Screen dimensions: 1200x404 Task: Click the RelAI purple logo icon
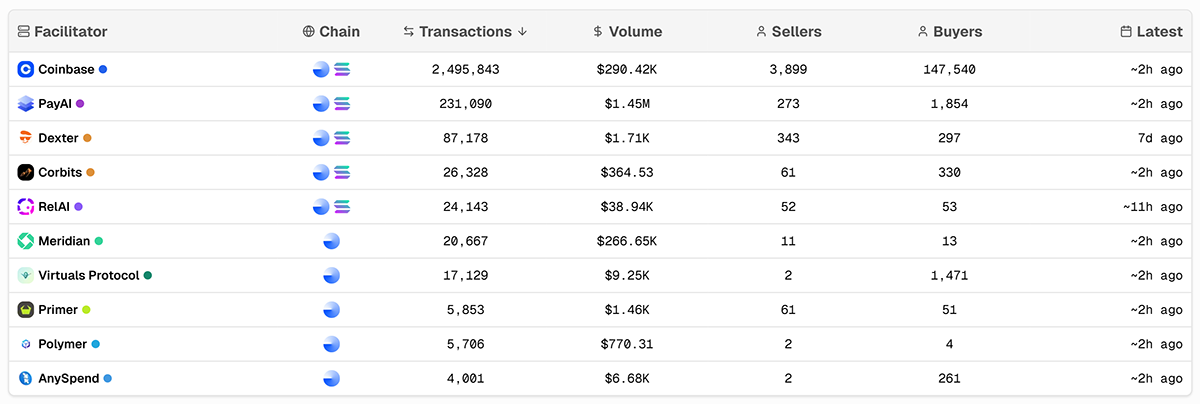(26, 207)
